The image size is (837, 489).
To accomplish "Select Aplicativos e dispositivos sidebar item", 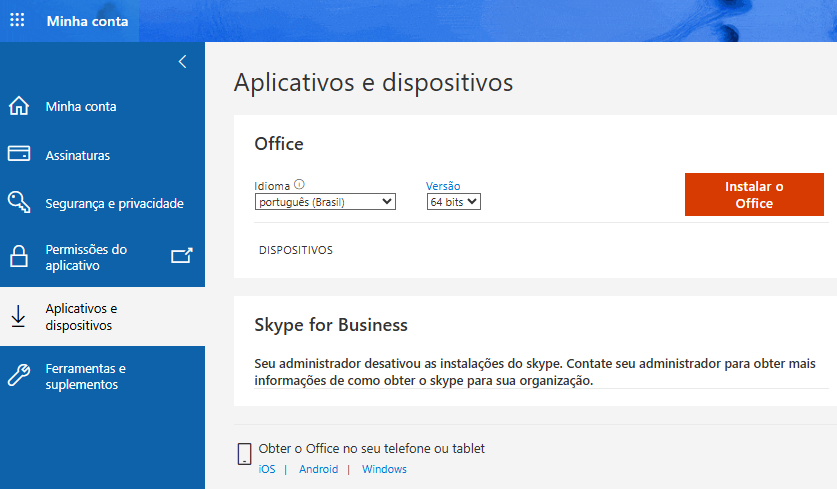I will [102, 317].
